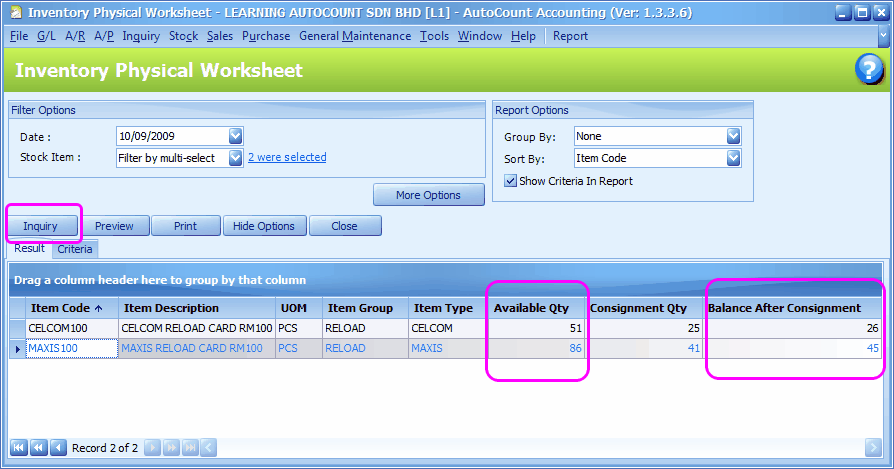Click previous page record navigator button
This screenshot has width=894, height=469.
38,448
